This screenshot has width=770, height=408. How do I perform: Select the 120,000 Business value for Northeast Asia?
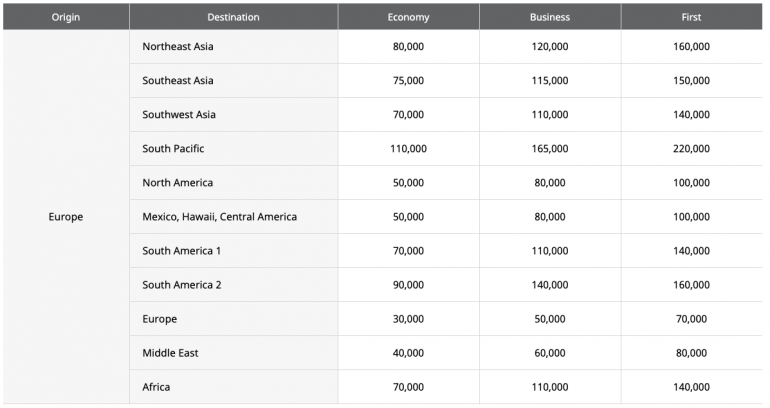tap(550, 47)
